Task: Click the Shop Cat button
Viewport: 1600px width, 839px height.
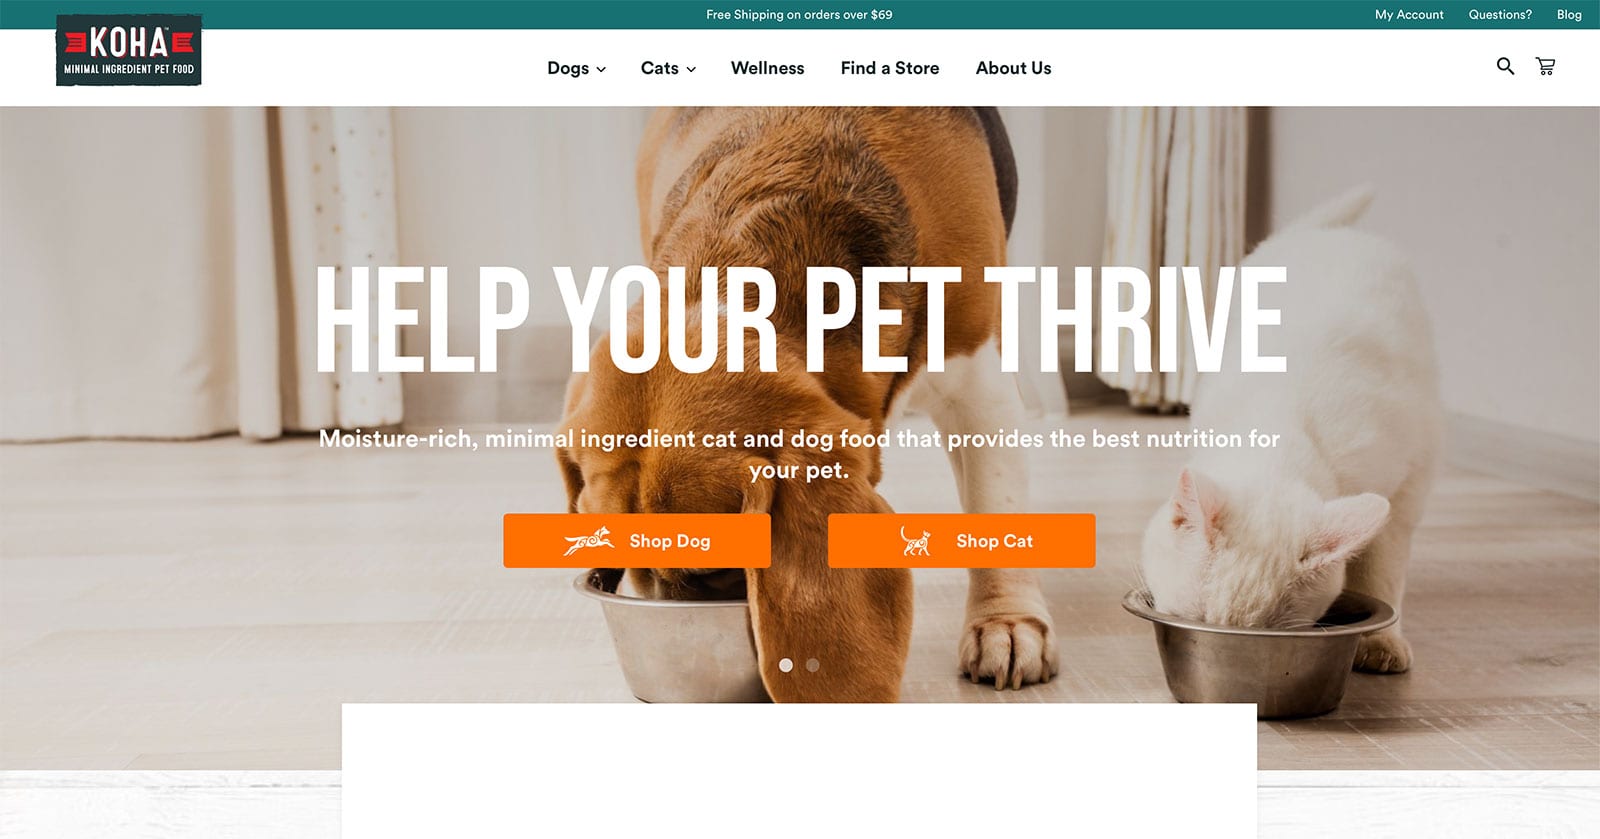Action: (962, 541)
